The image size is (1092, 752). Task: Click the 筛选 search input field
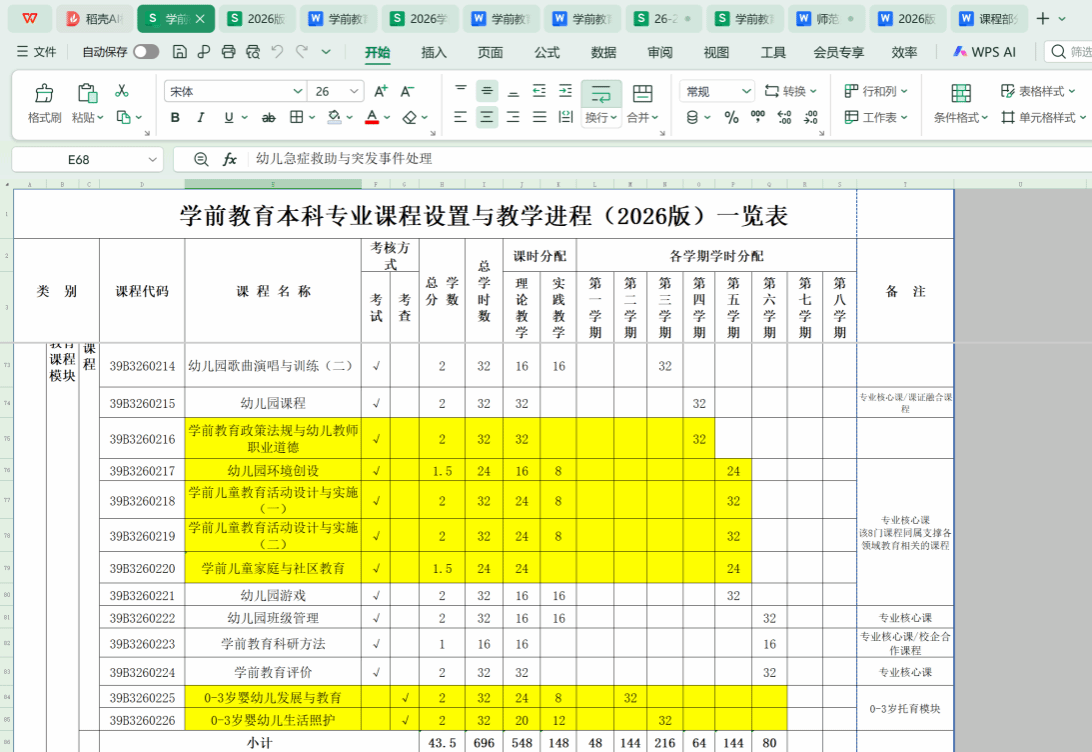coord(1069,52)
